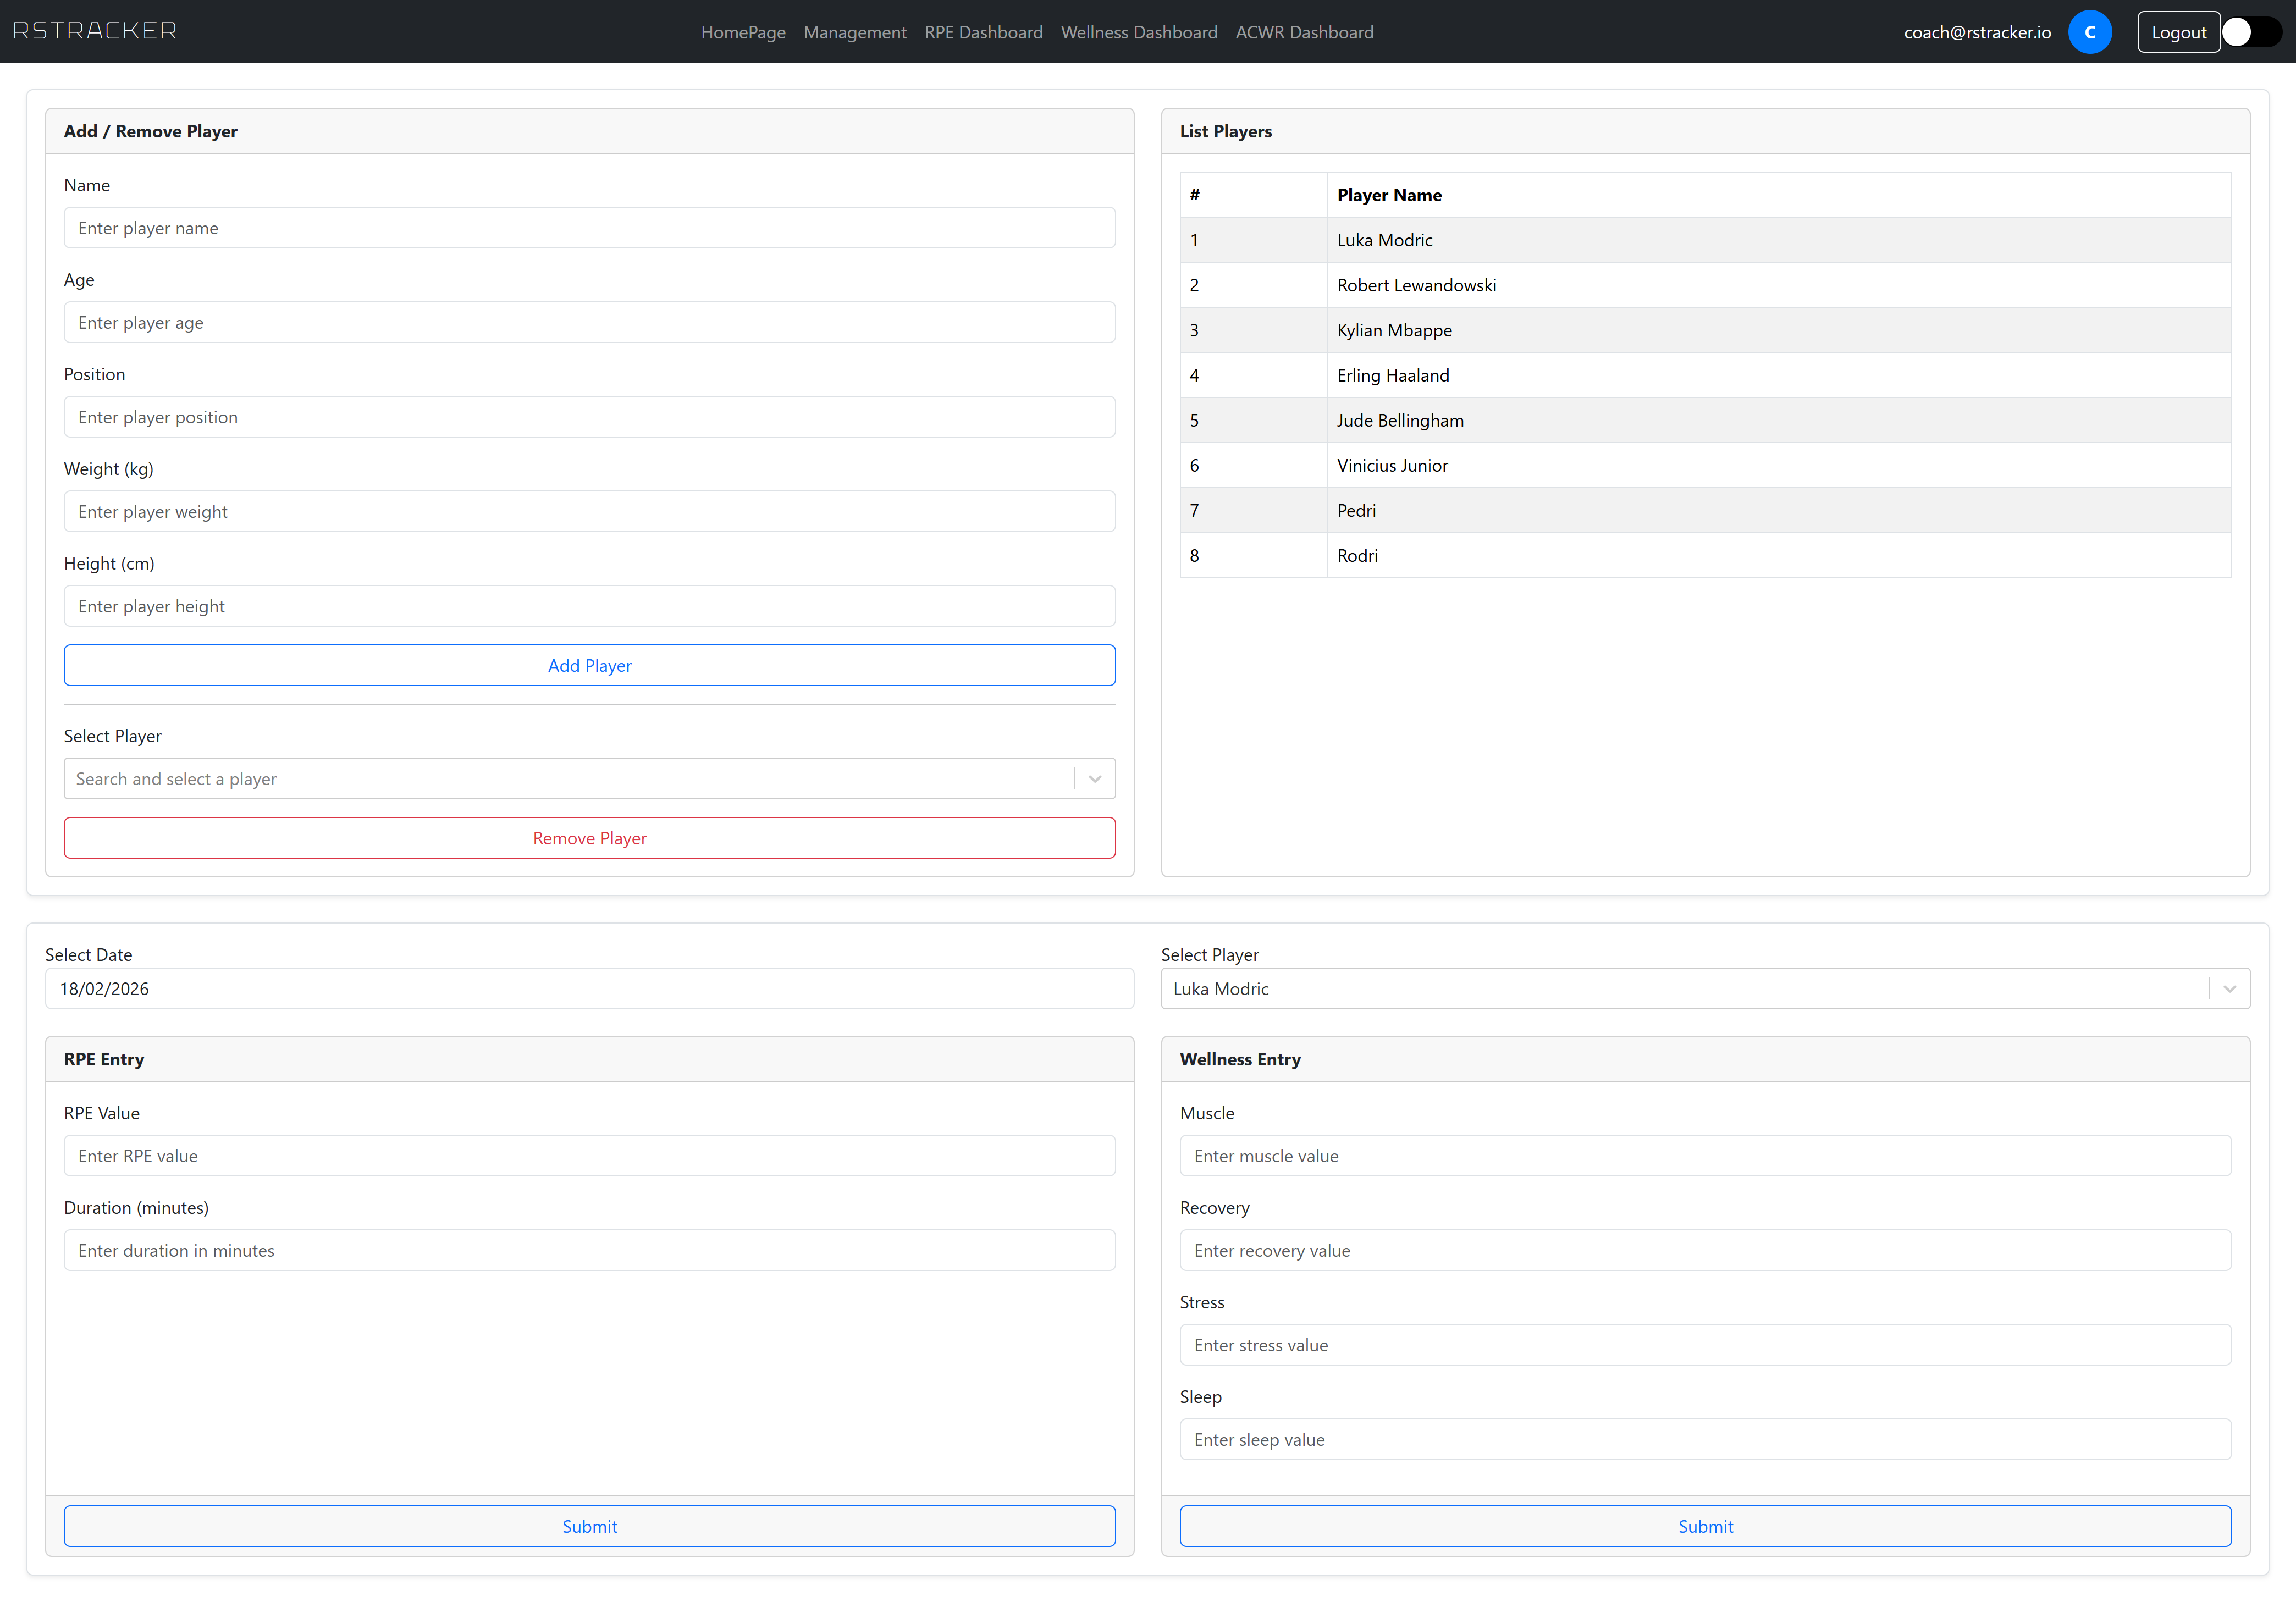Open ACWR Dashboard page
The image size is (2296, 1602).
point(1304,32)
